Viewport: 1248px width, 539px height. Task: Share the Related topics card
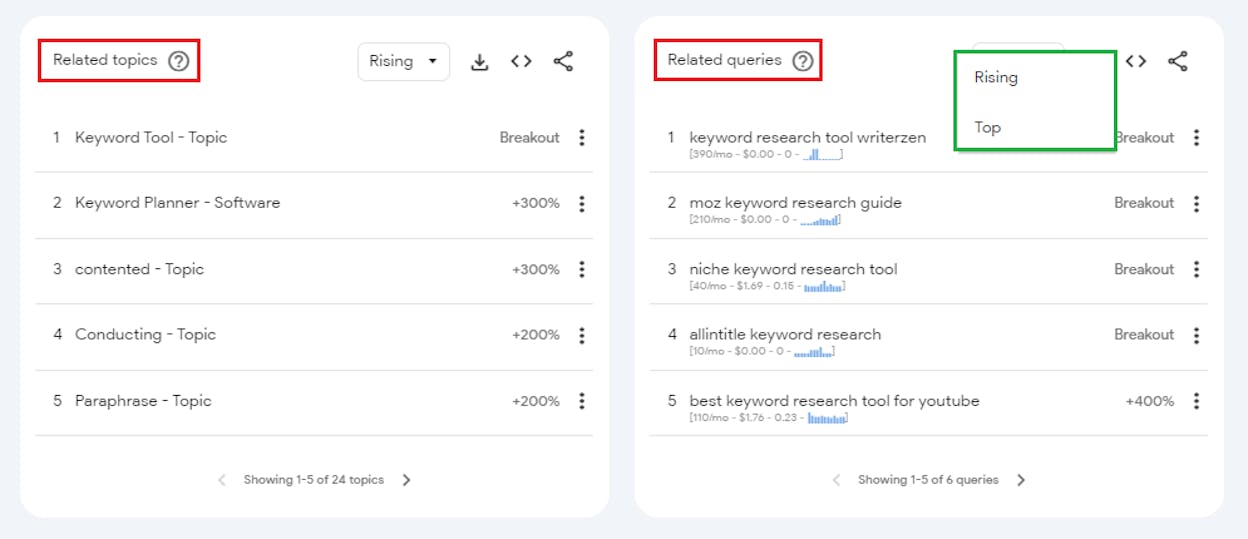pos(563,61)
